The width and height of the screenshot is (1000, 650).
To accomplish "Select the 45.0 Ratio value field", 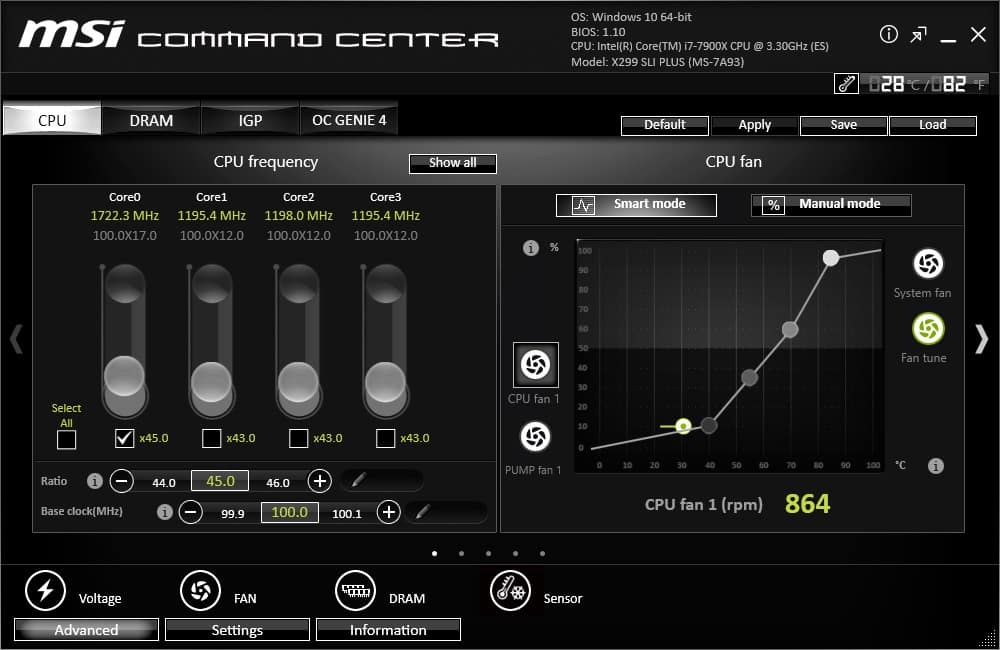I will [220, 481].
